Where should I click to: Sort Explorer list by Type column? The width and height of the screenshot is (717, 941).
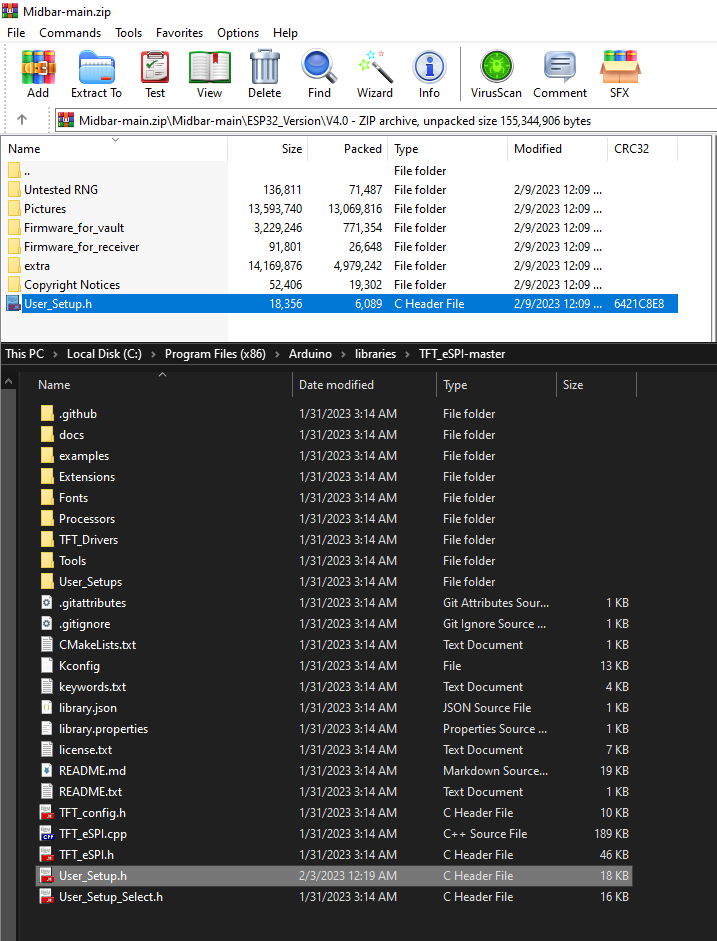click(x=496, y=385)
